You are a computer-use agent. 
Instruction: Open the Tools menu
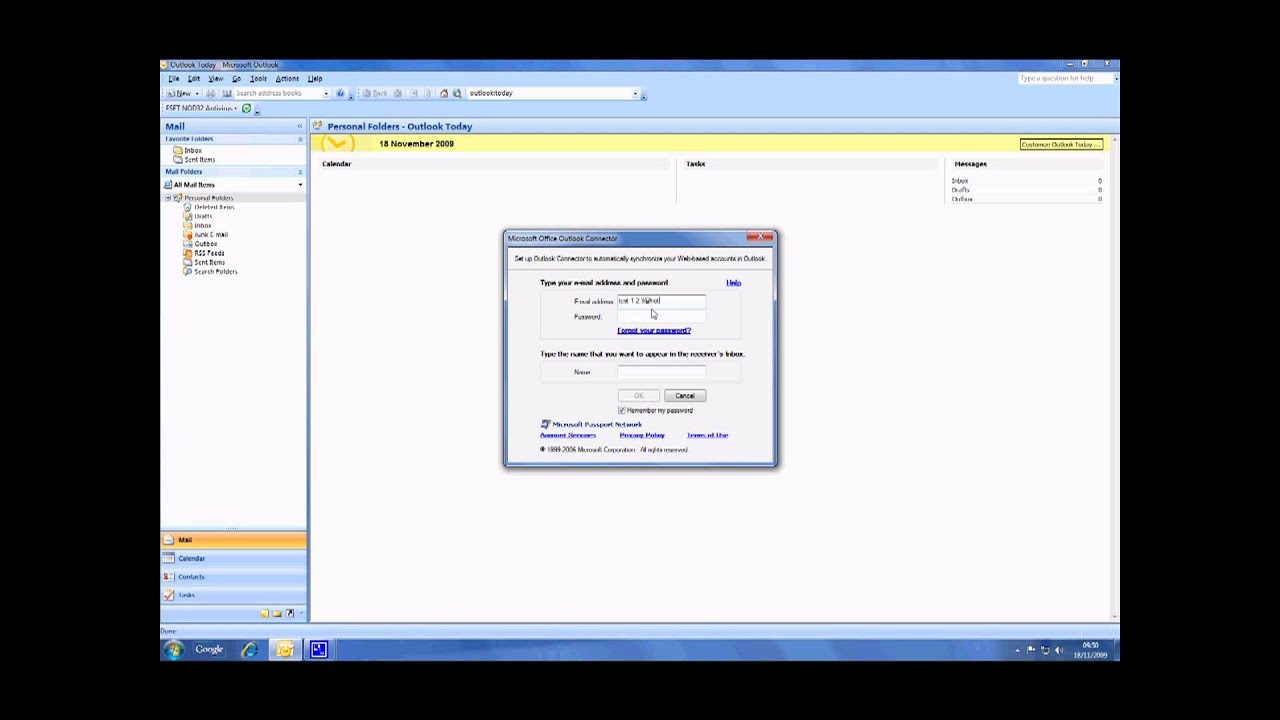[x=259, y=78]
